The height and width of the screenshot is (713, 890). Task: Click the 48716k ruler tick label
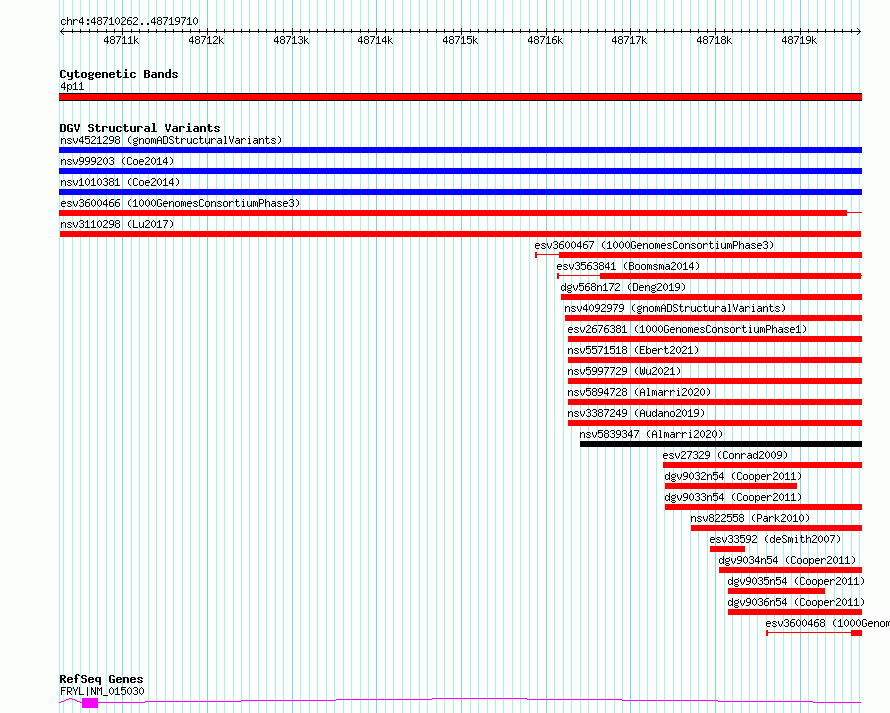[x=545, y=40]
